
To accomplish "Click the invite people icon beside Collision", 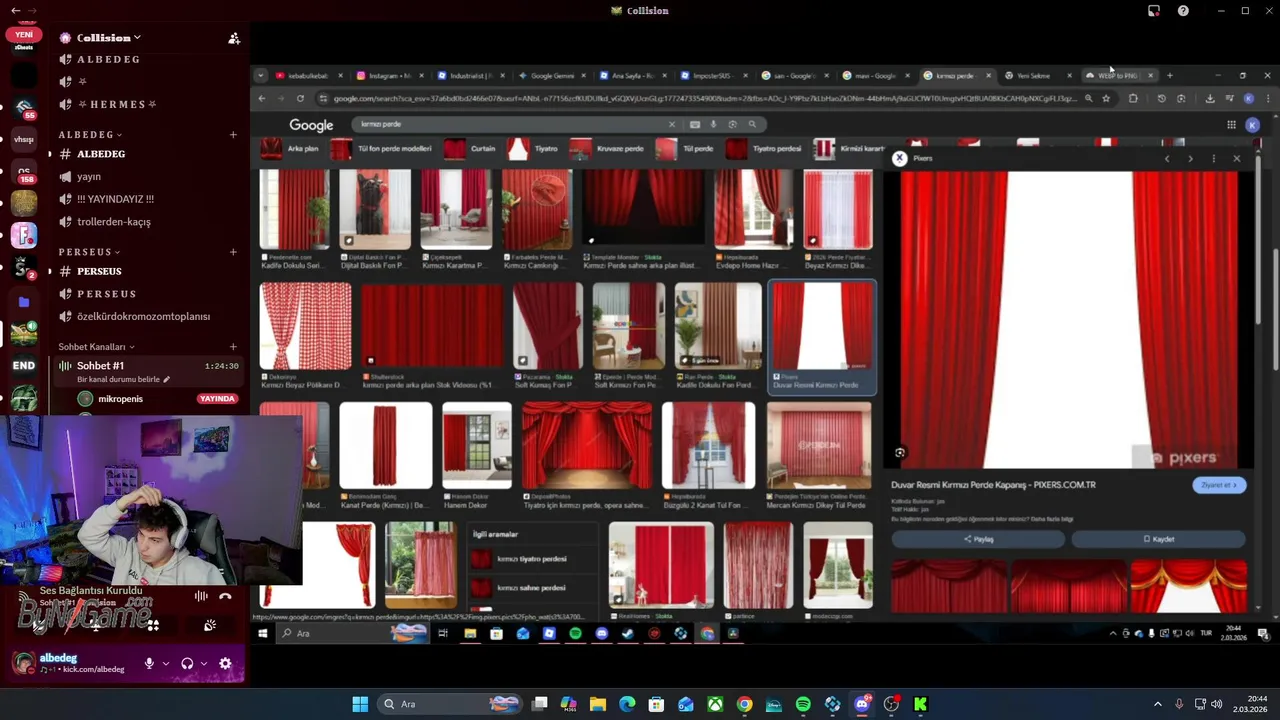I will 234,38.
